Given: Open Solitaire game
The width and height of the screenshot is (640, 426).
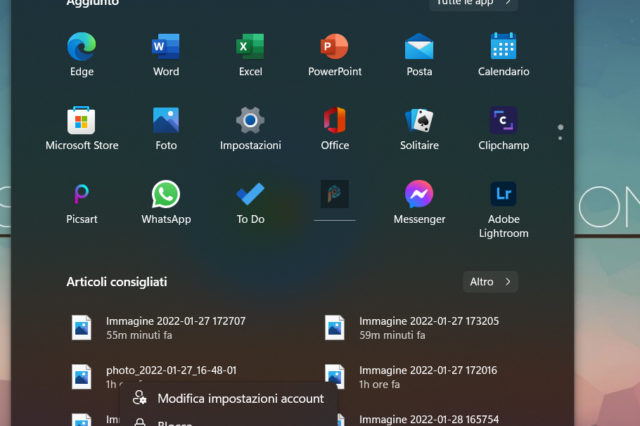Looking at the screenshot, I should click(419, 128).
